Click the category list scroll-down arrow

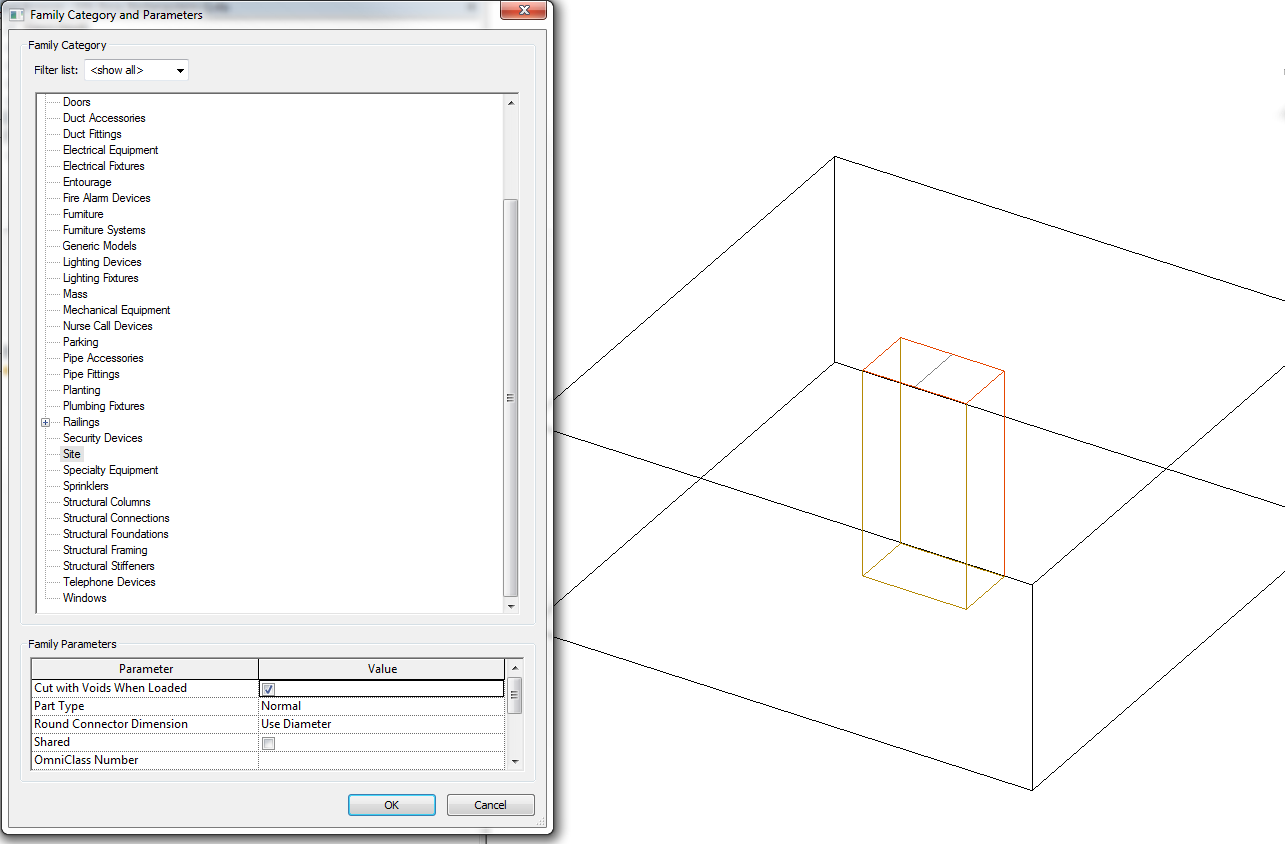point(511,605)
